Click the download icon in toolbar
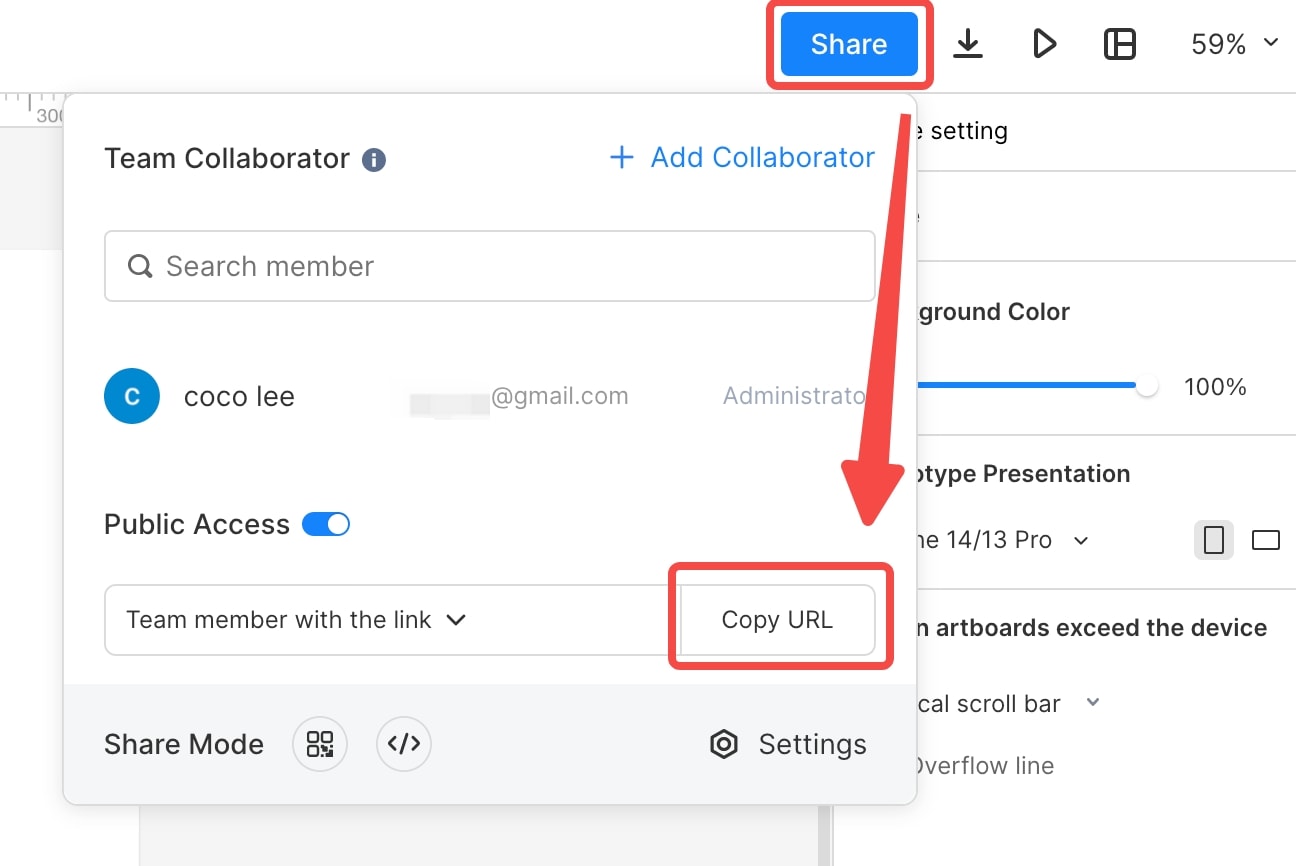This screenshot has width=1296, height=866. (967, 44)
